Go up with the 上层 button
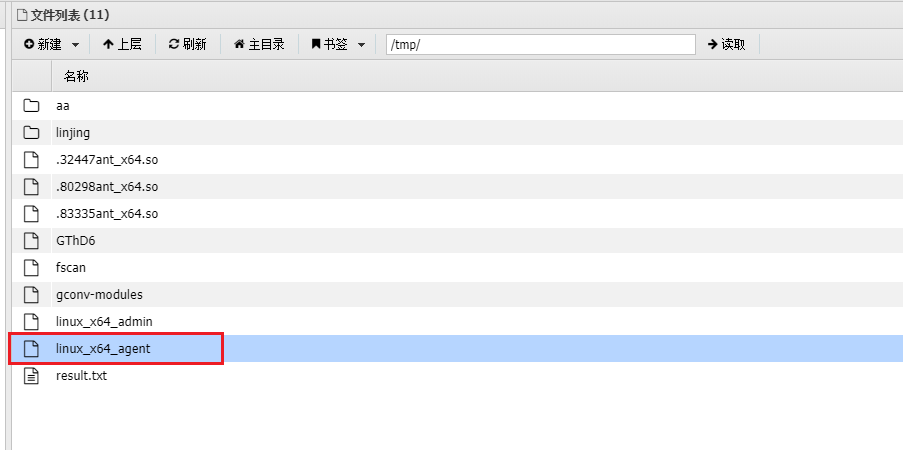 click(122, 45)
